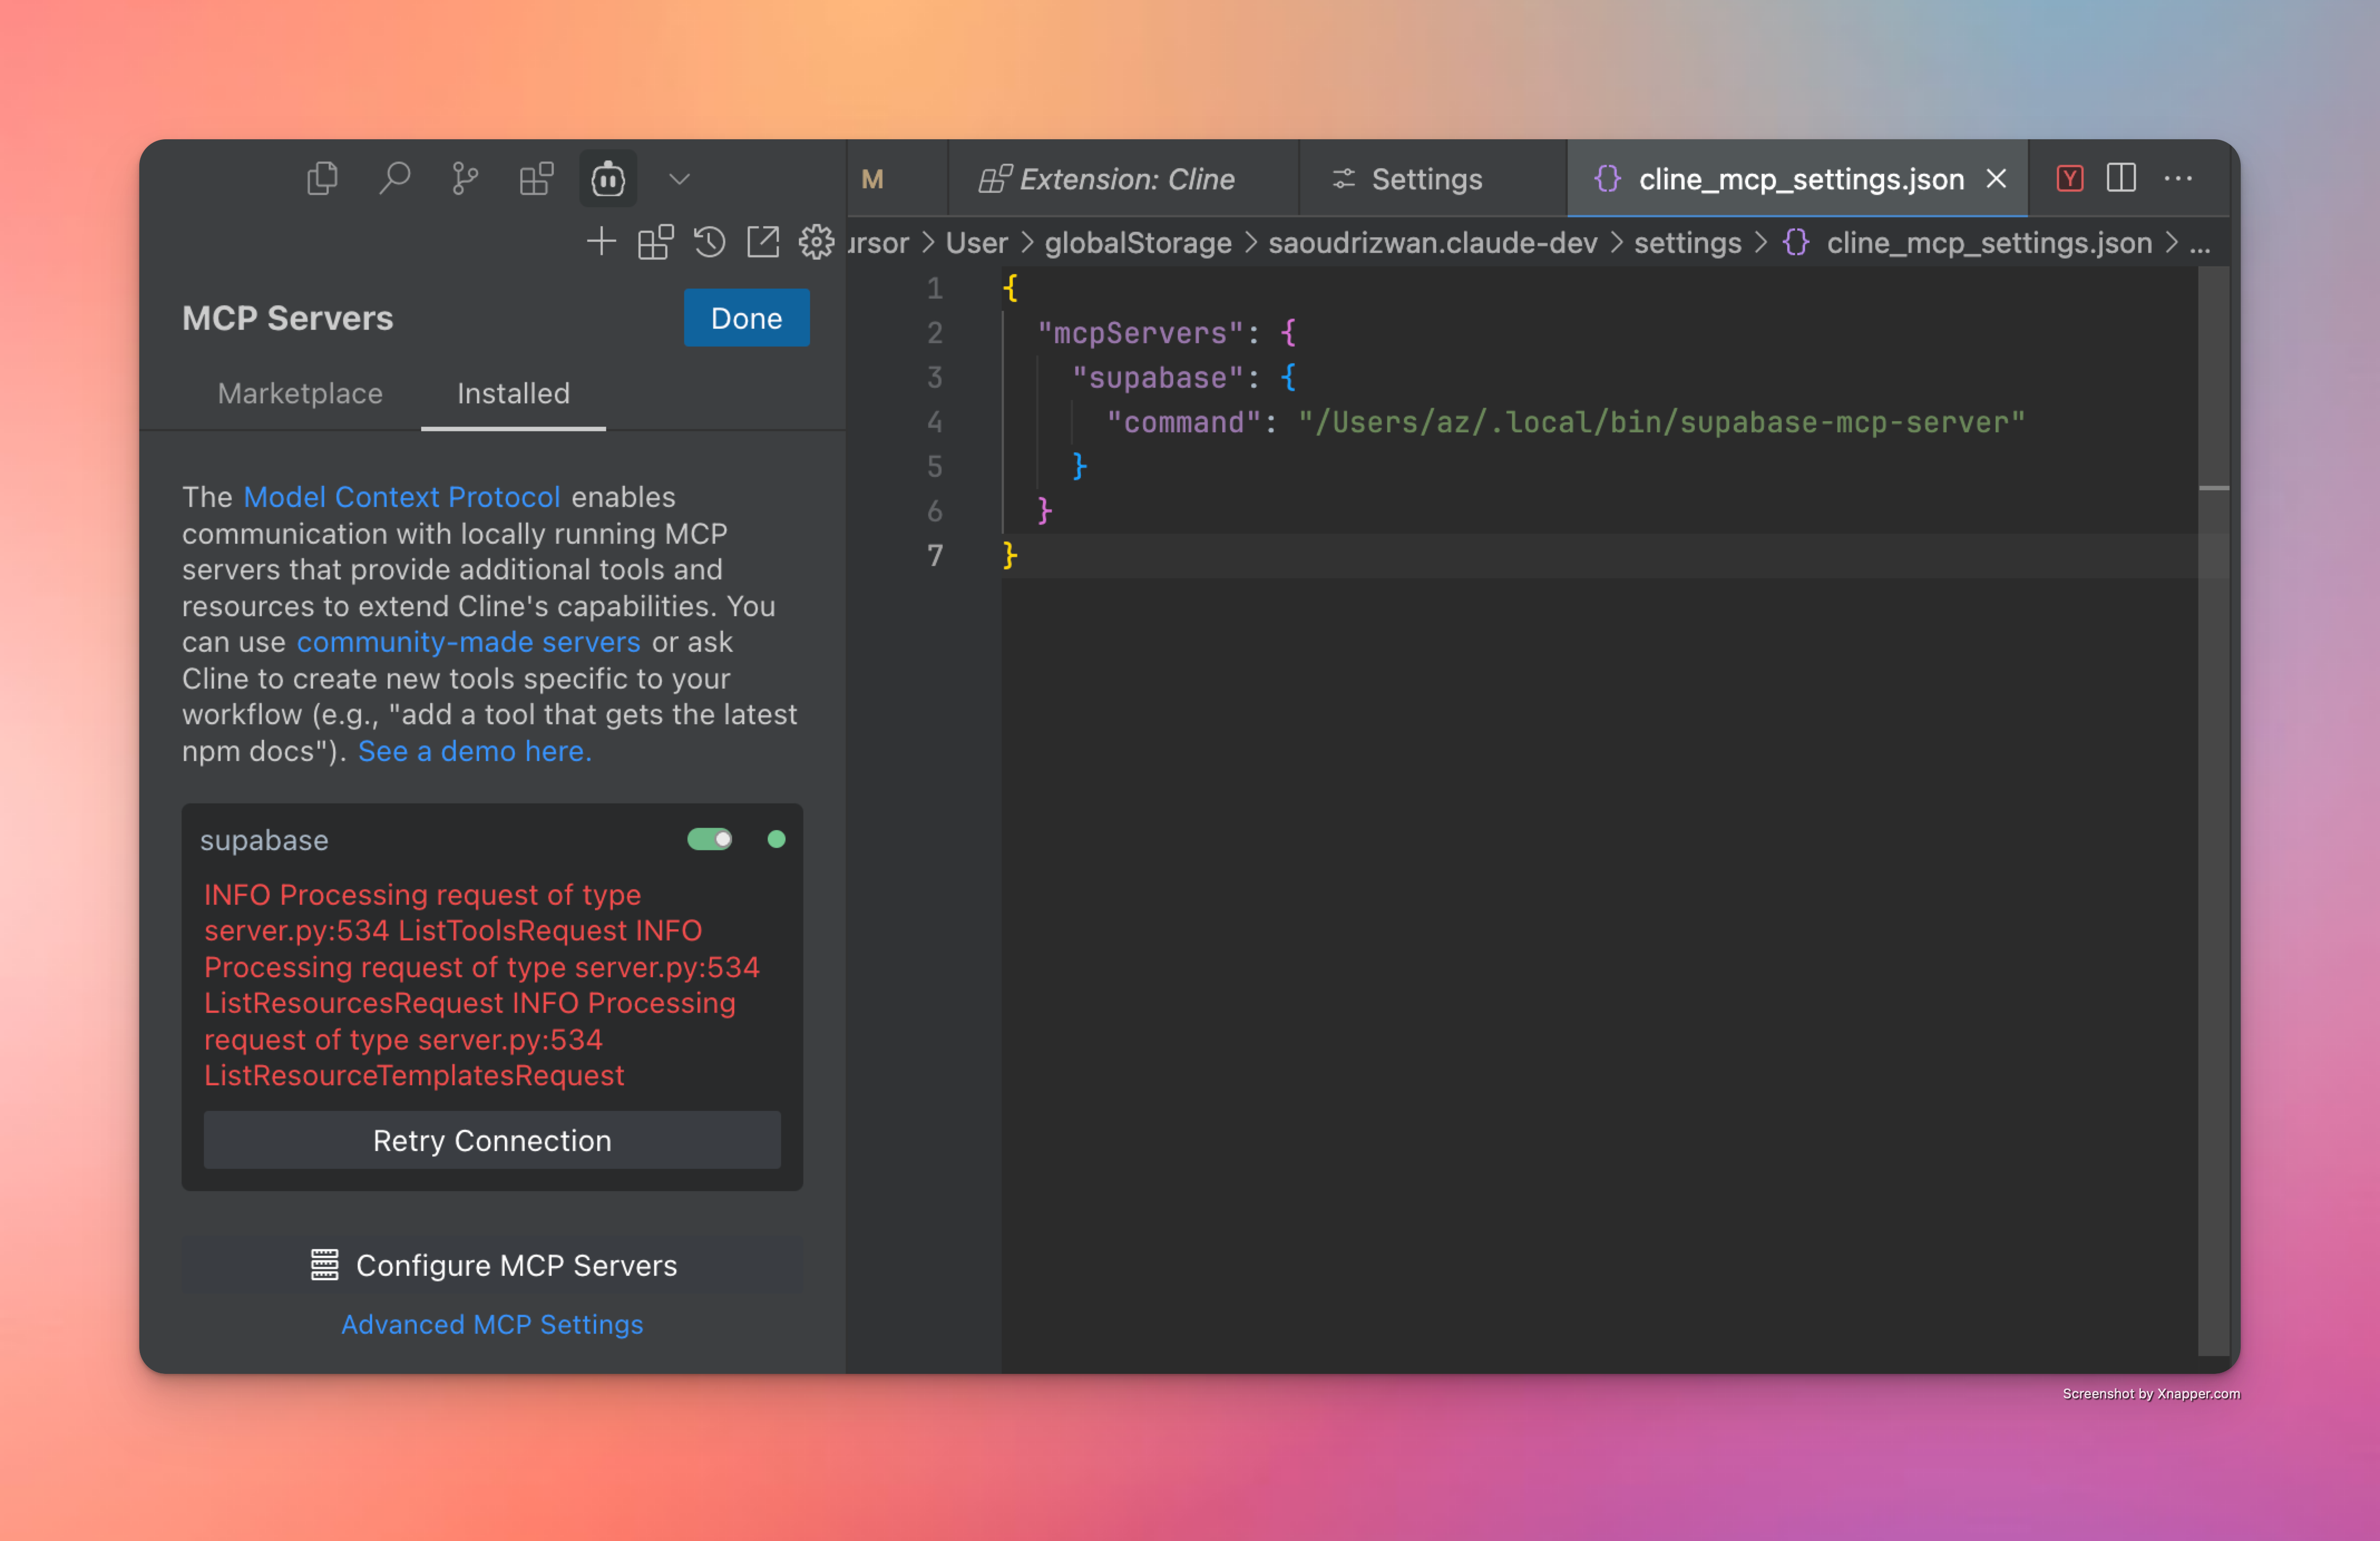Open MCP history with the clock icon

(x=709, y=242)
